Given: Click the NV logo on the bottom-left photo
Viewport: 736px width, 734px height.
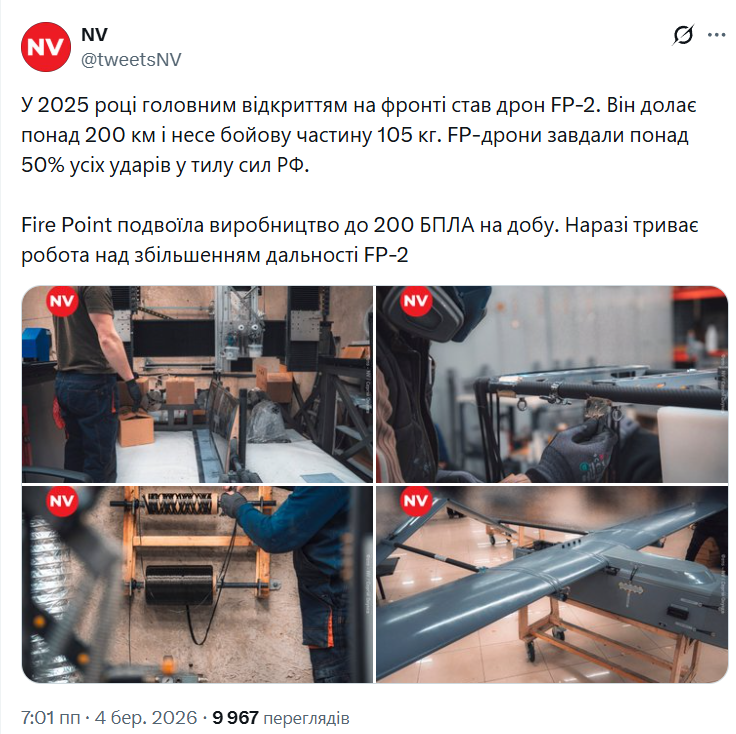Looking at the screenshot, I should 62,501.
